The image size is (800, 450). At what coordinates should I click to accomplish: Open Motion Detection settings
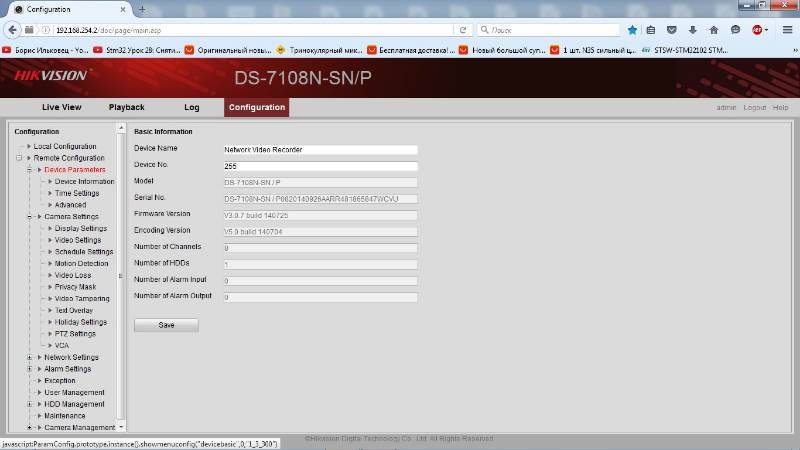(x=82, y=264)
